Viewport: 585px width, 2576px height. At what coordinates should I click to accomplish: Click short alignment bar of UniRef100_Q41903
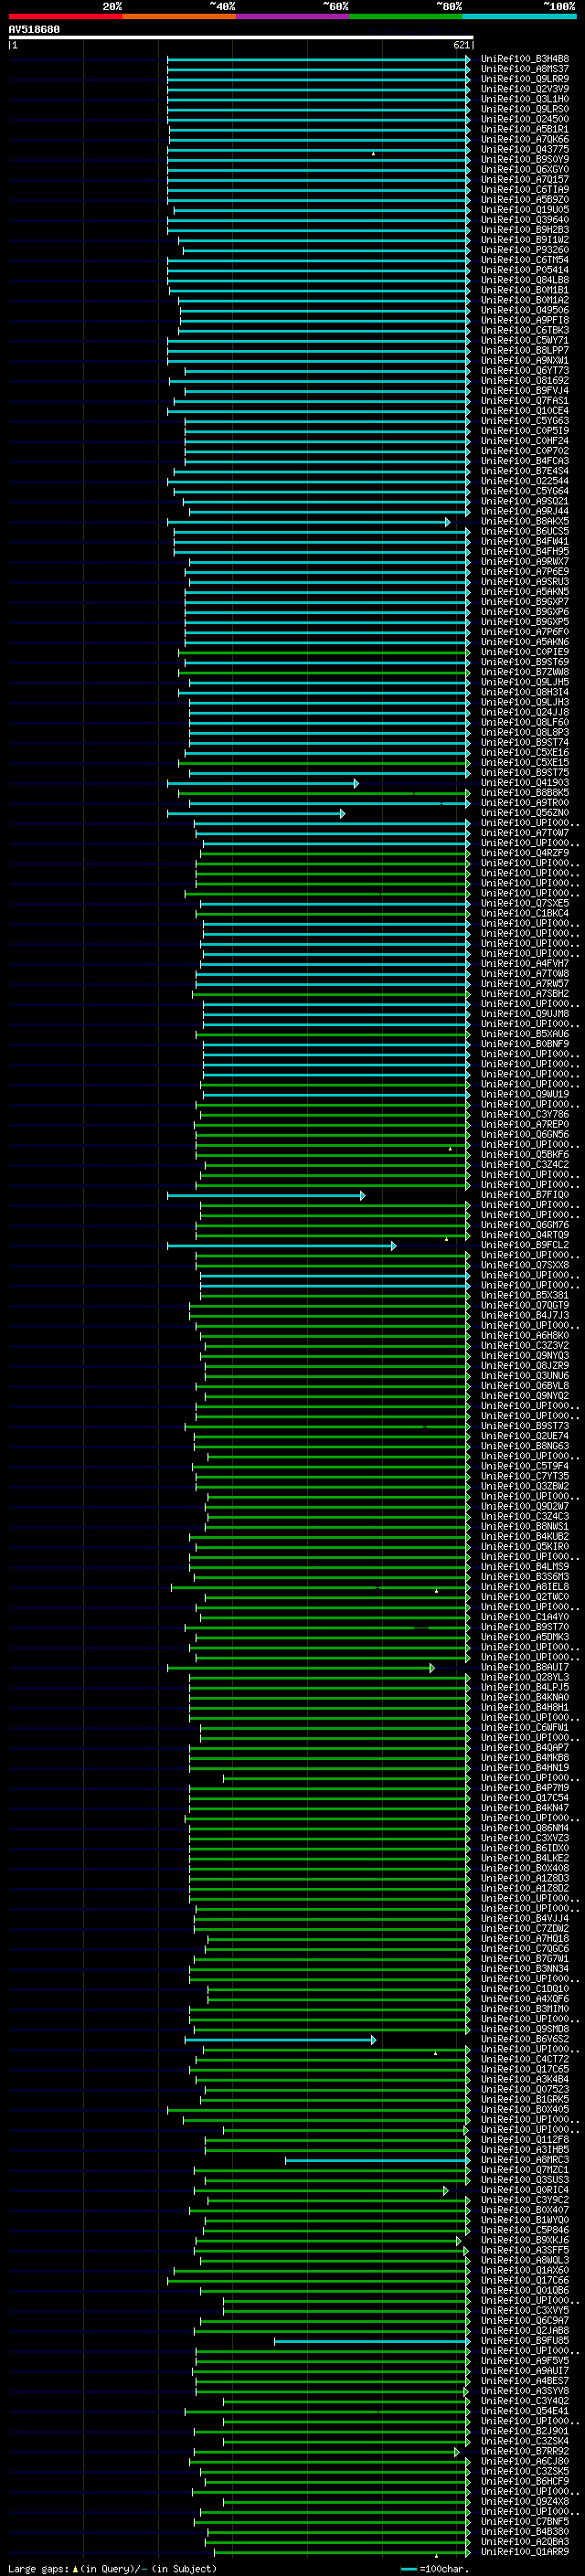click(262, 783)
